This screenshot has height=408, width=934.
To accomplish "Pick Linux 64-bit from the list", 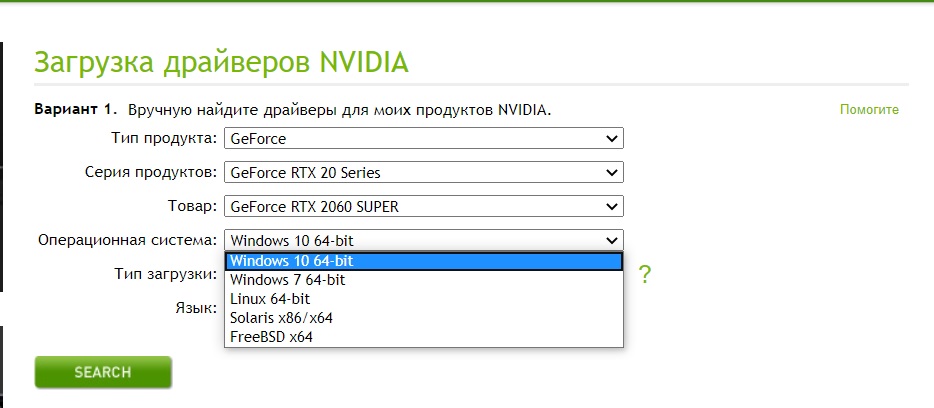I will (423, 299).
